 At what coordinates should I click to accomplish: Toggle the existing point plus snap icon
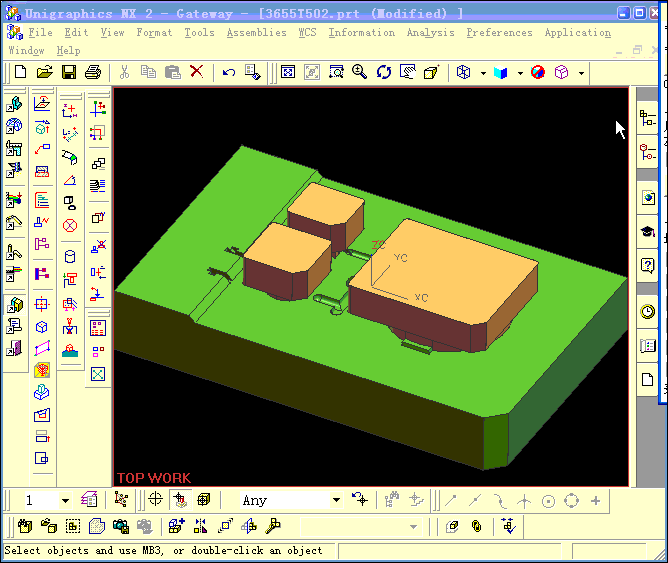pos(596,501)
